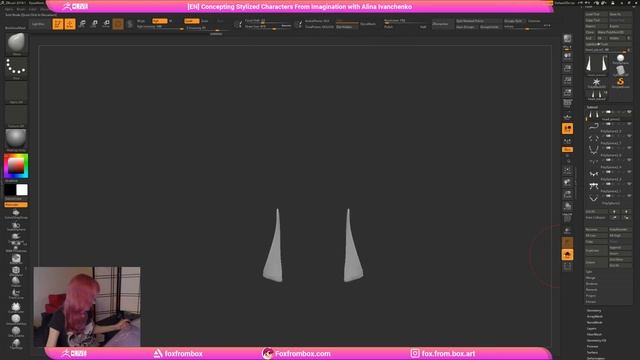Click the large horns current tool thumbnail
Image resolution: width=640 pixels, height=360 pixels.
[x=596, y=64]
